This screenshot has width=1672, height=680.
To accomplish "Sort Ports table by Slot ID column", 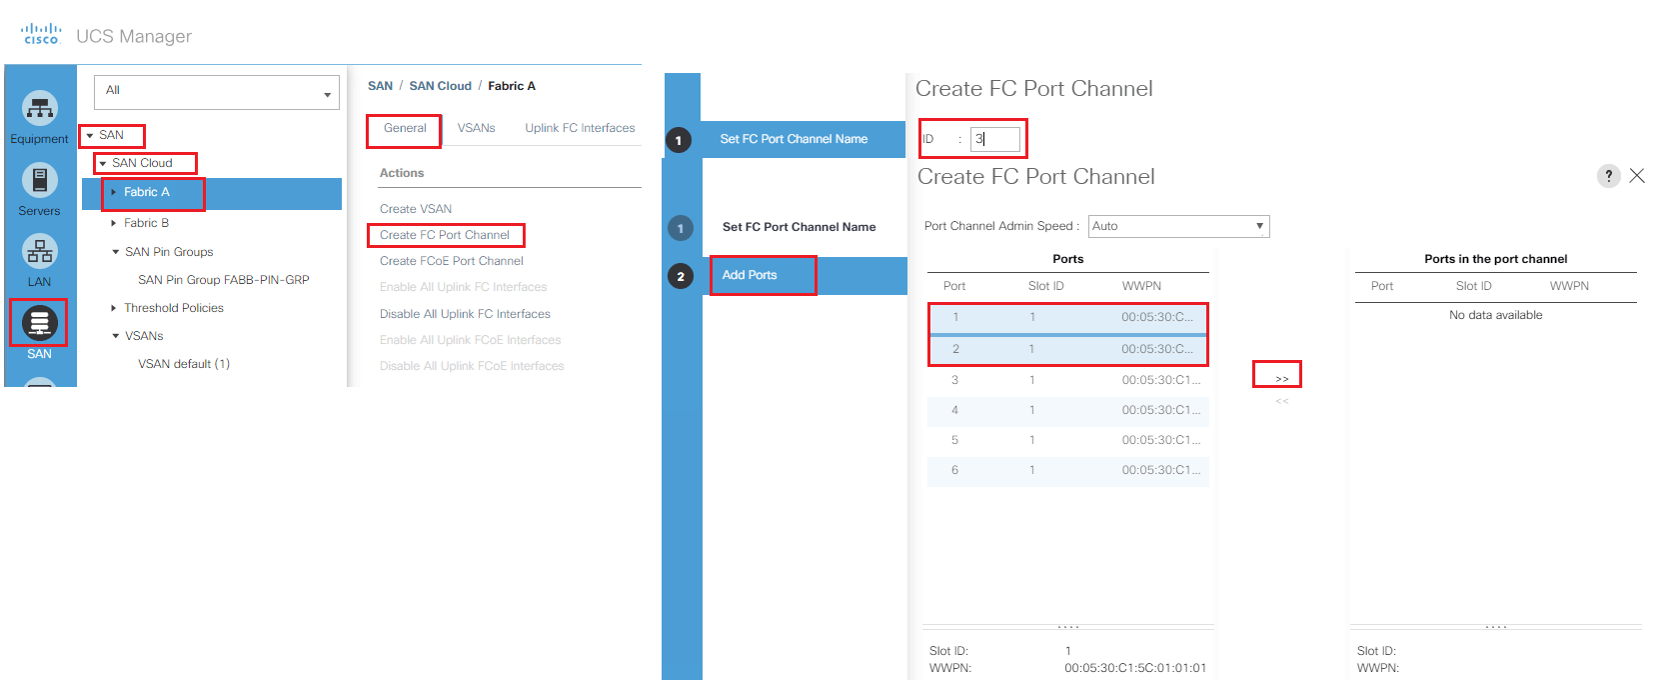I will pyautogui.click(x=1046, y=286).
